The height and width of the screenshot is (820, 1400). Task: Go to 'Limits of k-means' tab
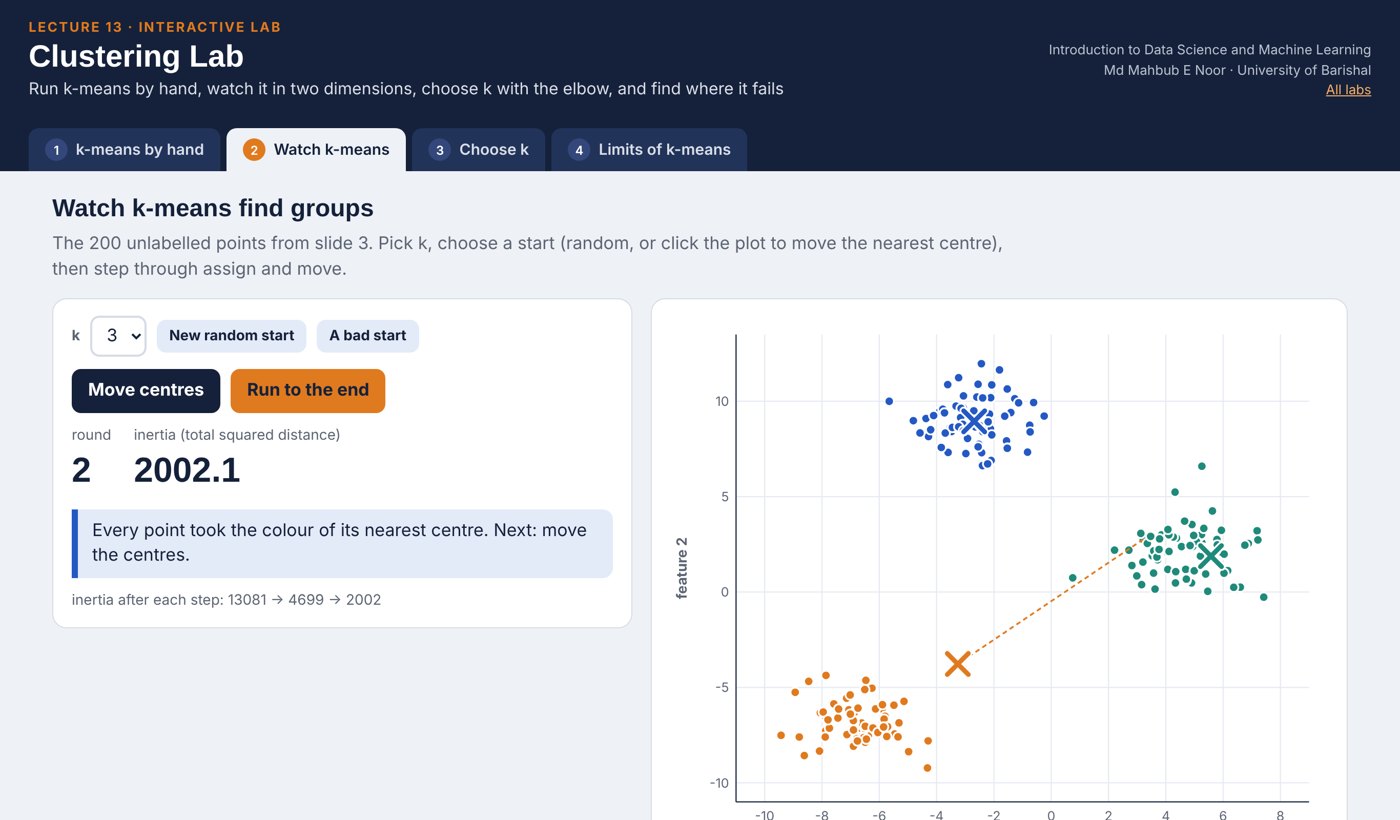649,150
